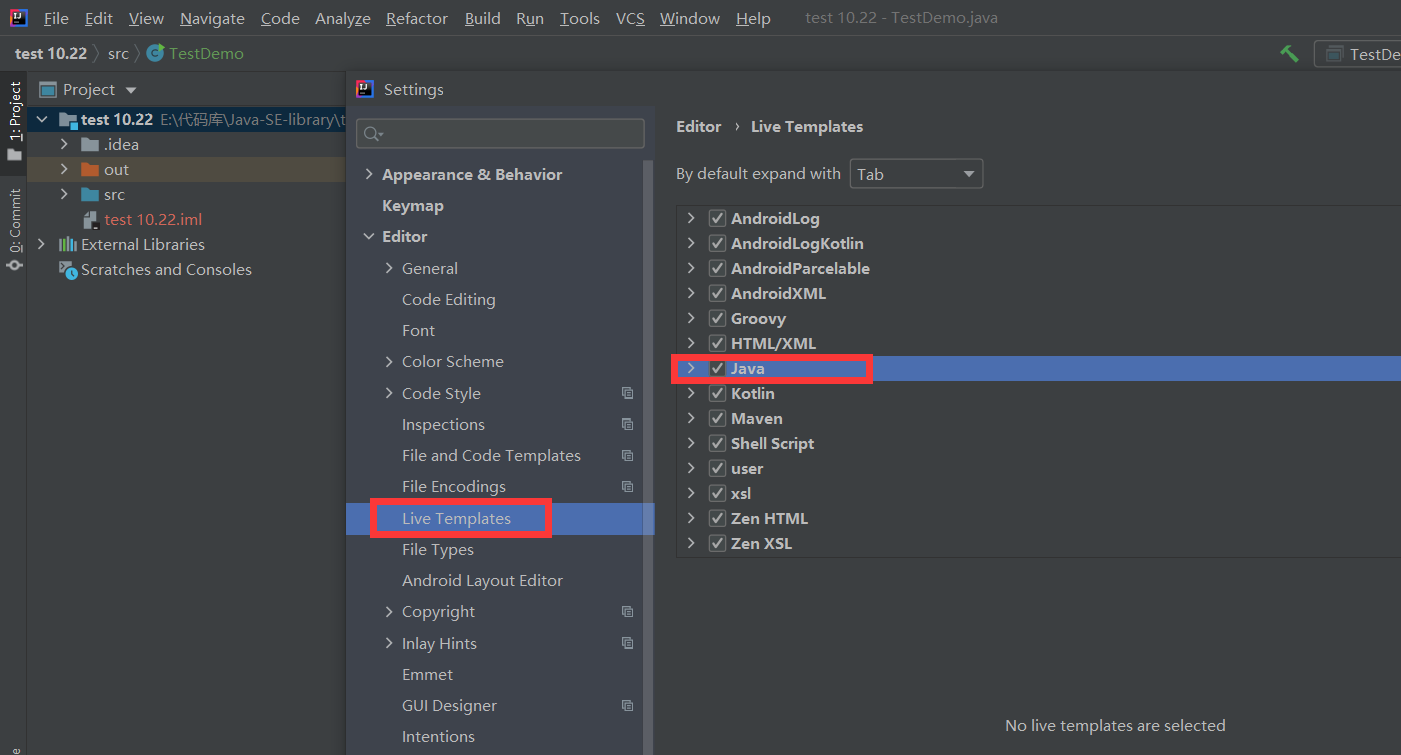The width and height of the screenshot is (1401, 755).
Task: Open File Types settings page
Action: (x=438, y=549)
